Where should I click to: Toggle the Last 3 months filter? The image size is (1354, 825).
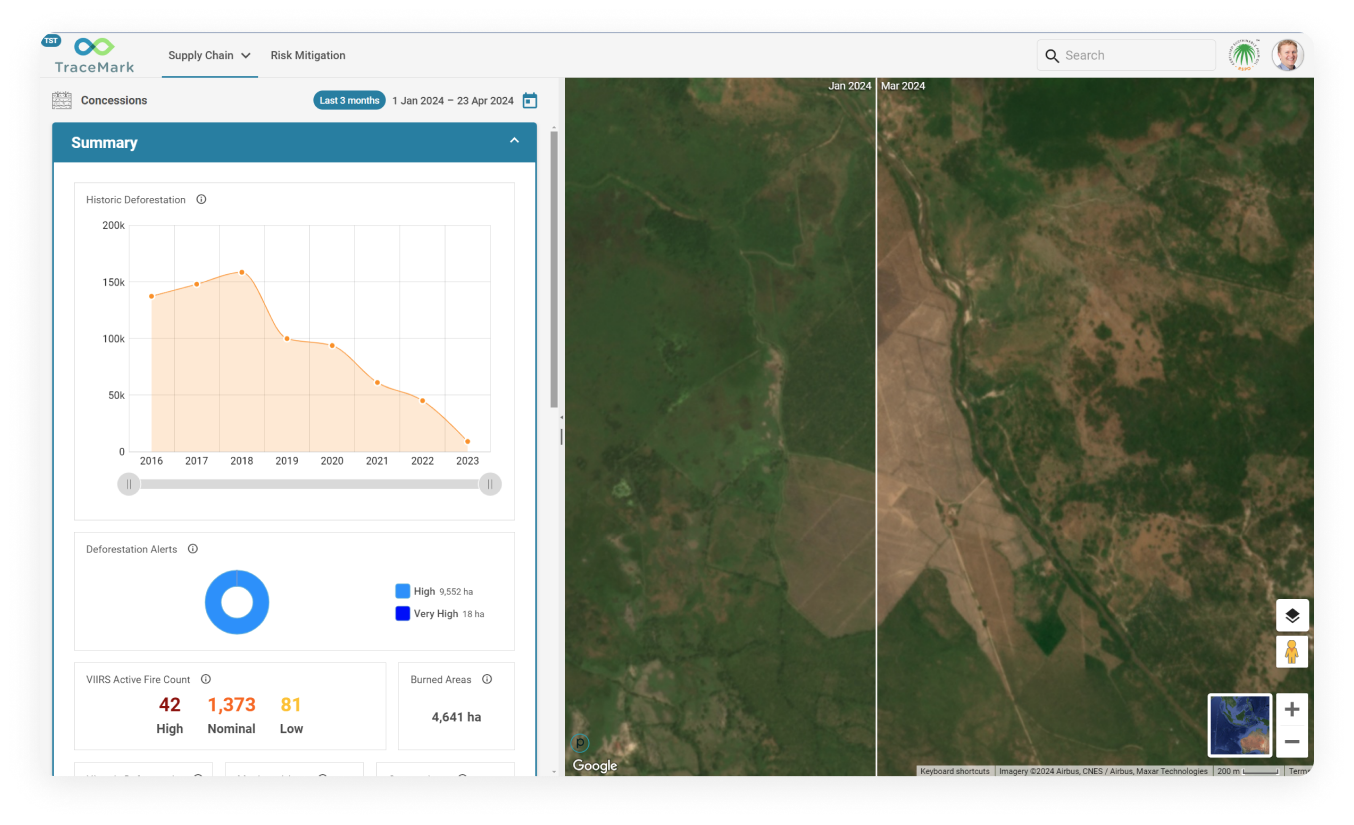coord(349,100)
